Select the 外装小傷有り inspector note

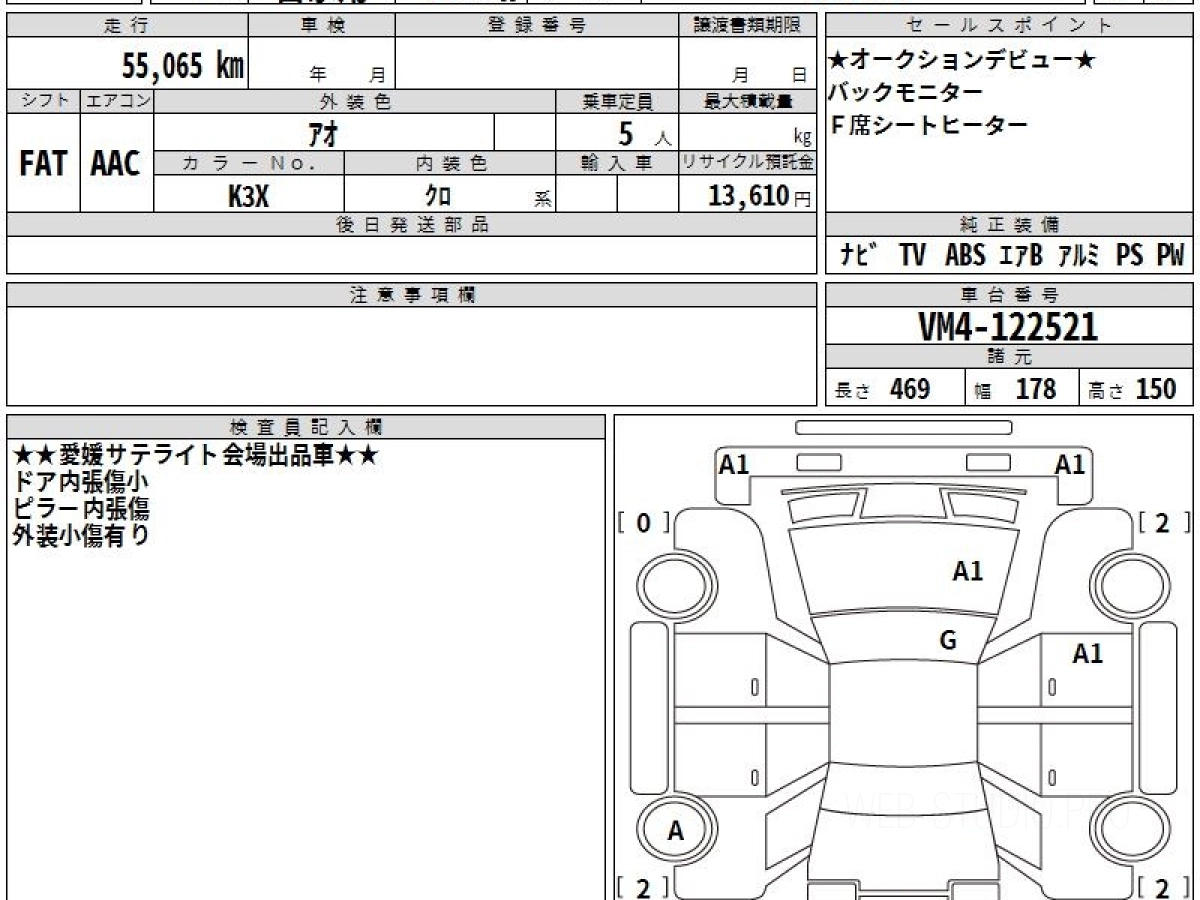tap(81, 535)
